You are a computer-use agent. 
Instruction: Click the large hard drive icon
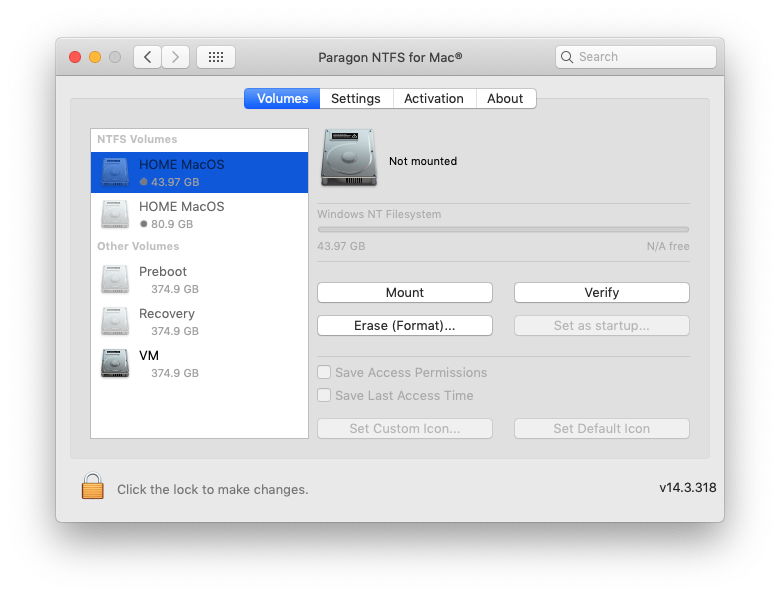349,158
